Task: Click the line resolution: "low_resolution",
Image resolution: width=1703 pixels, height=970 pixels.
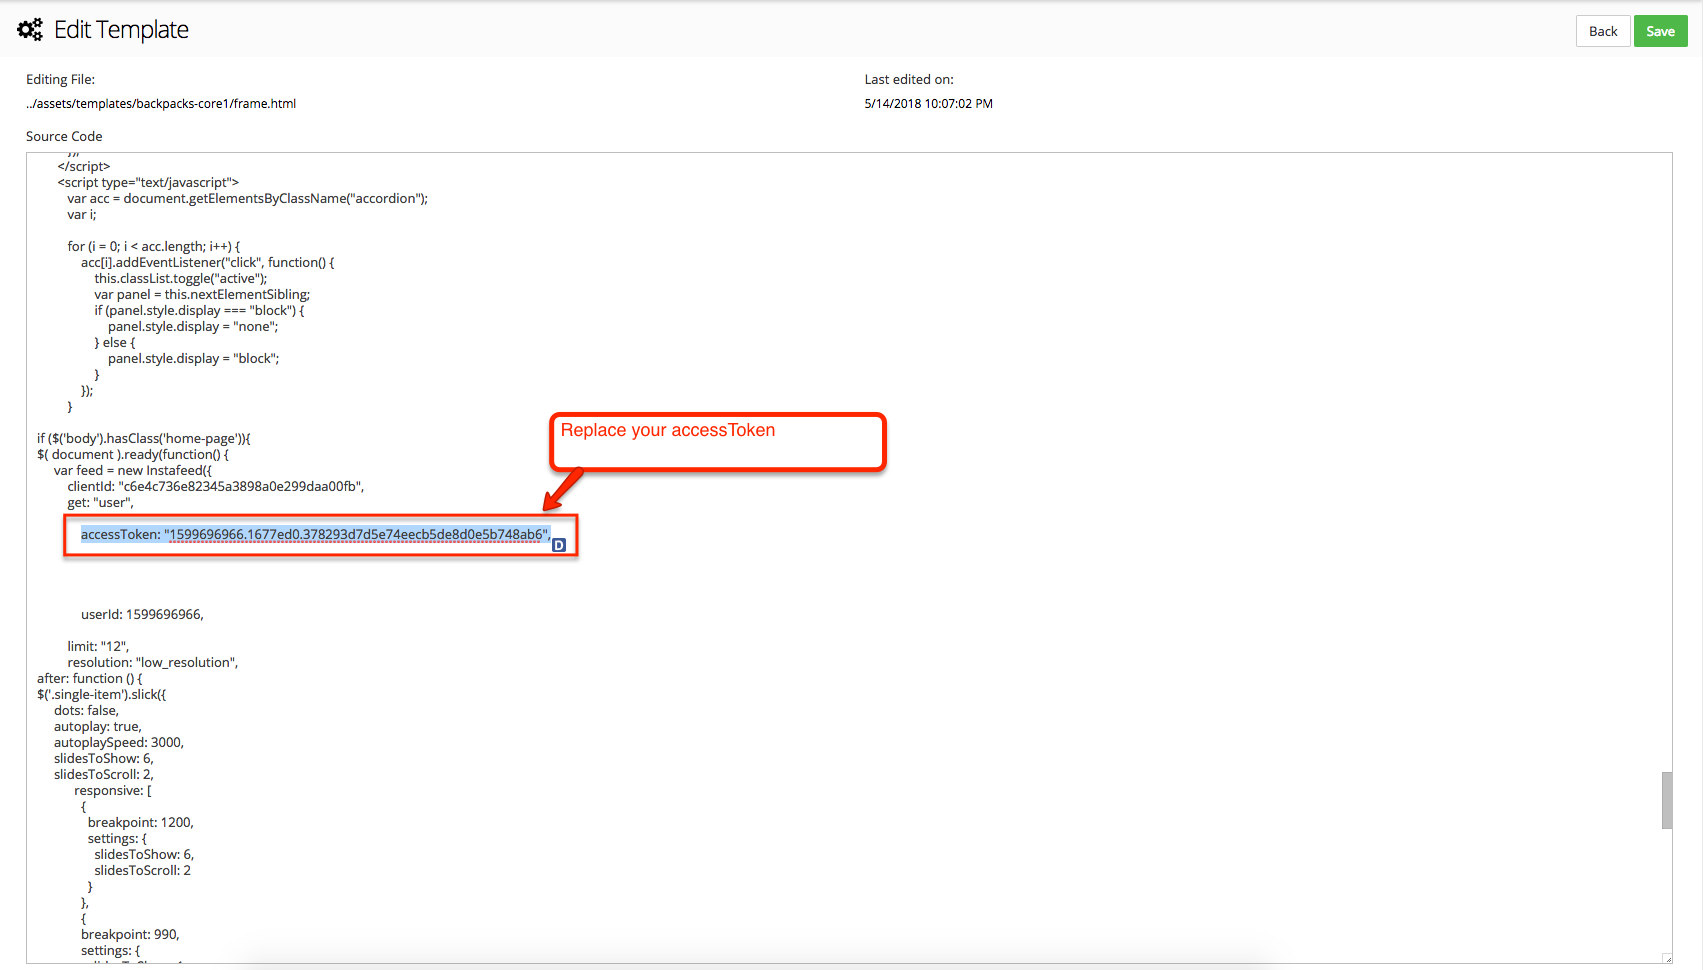Action: [153, 663]
